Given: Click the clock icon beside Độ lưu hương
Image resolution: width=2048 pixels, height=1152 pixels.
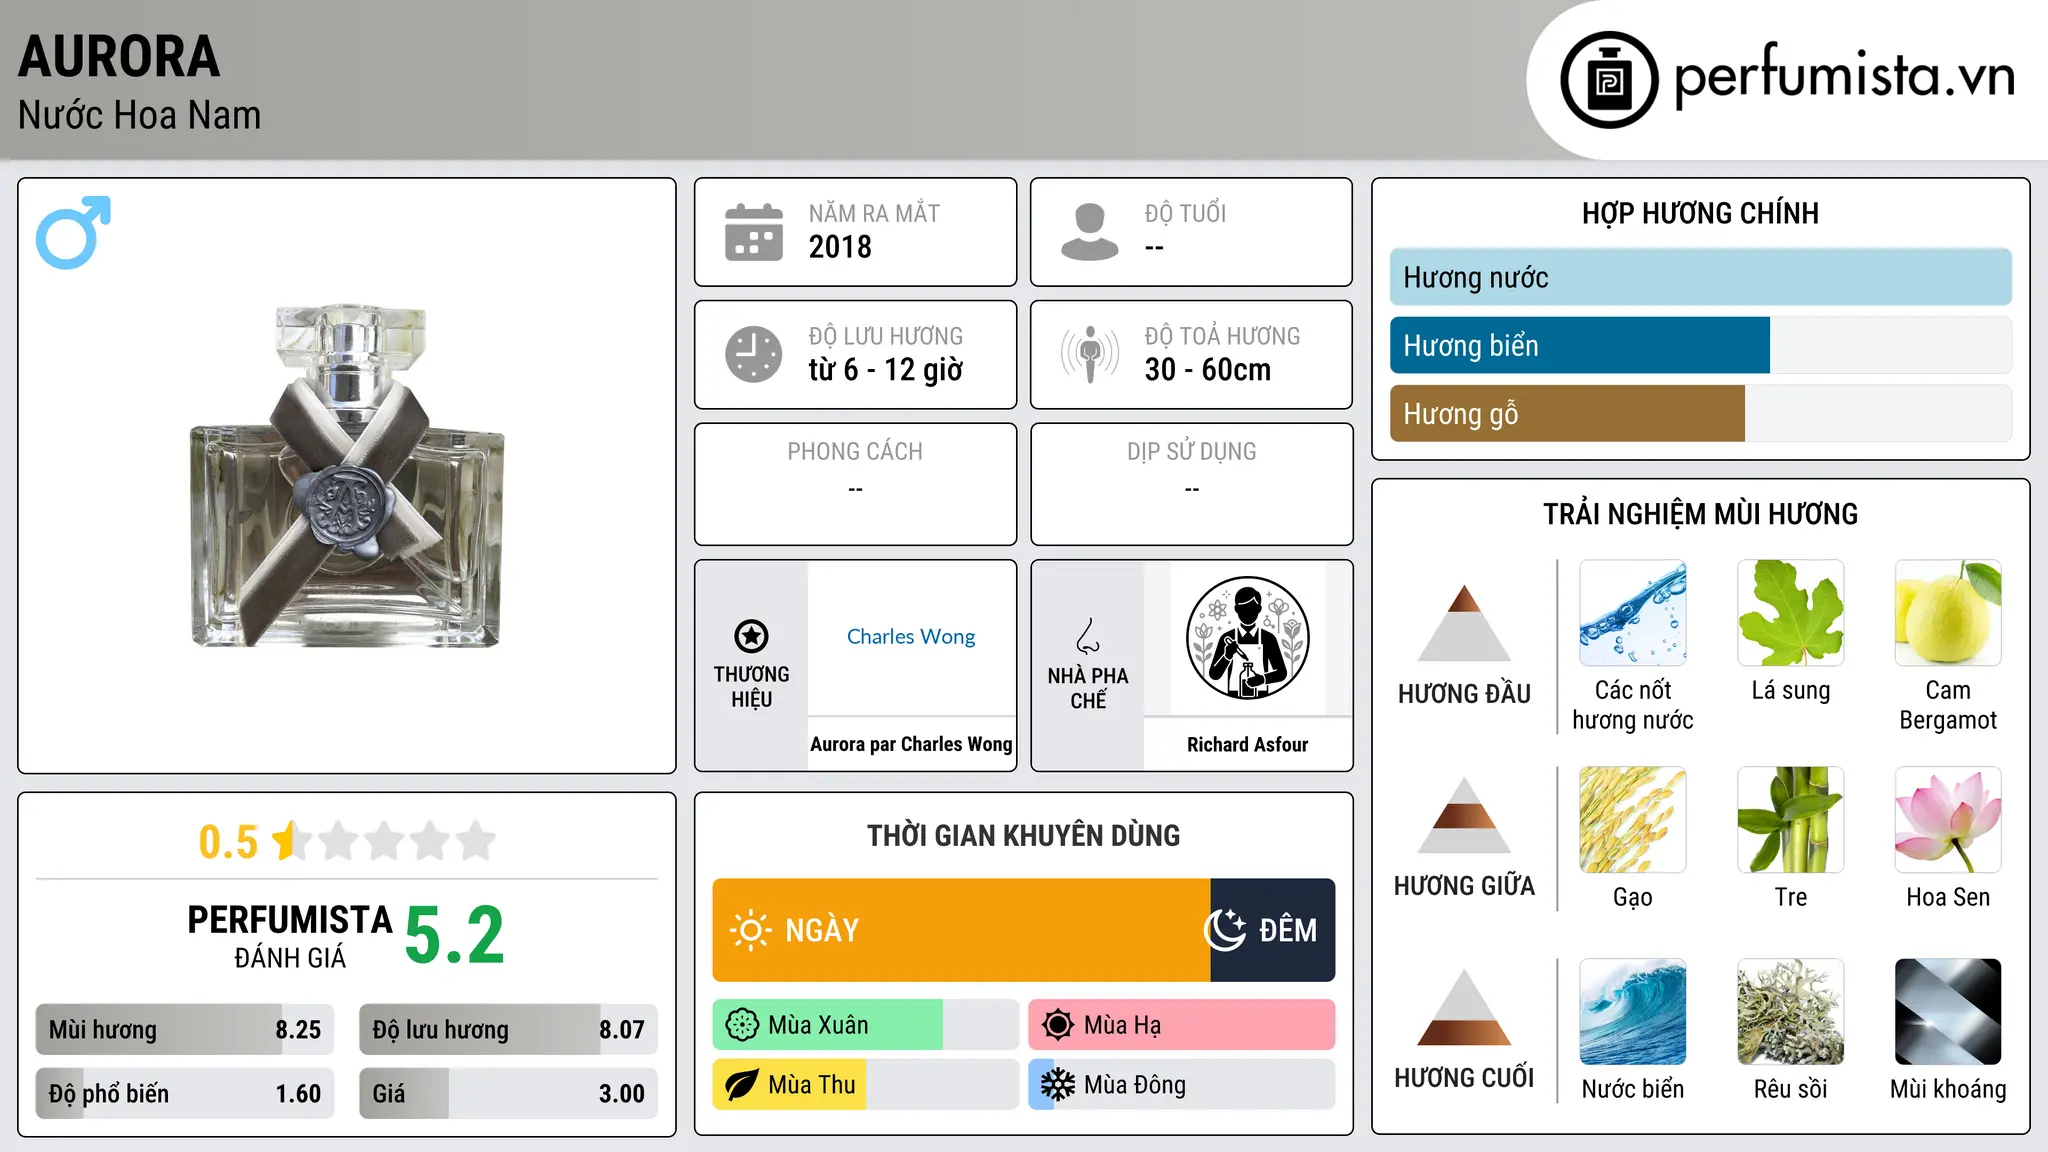Looking at the screenshot, I should click(x=753, y=354).
